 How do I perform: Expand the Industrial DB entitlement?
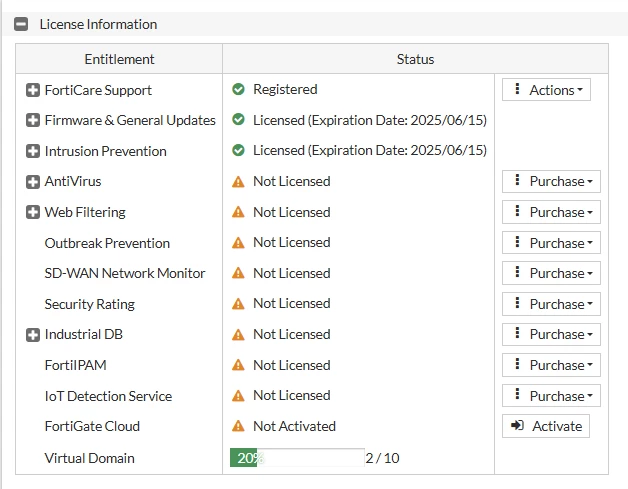pos(33,335)
